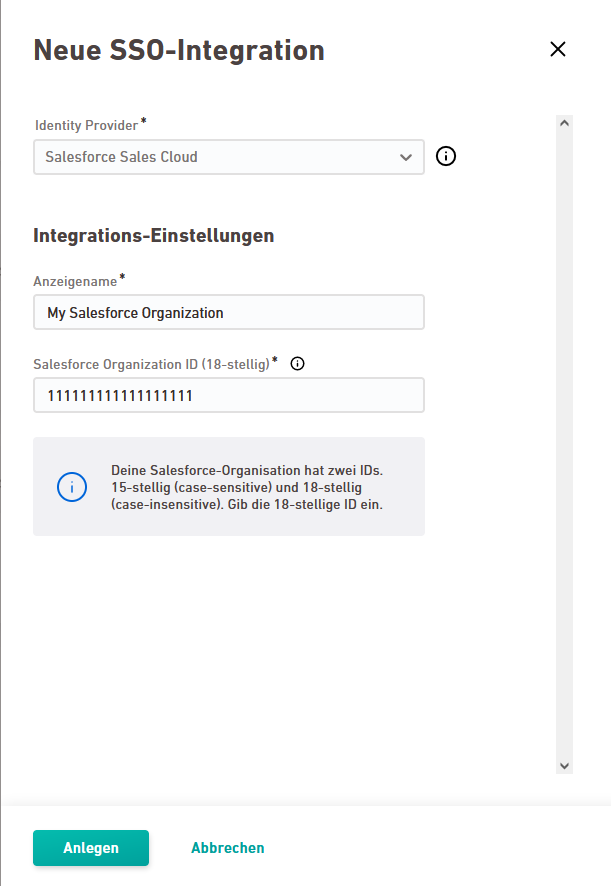Click the Neue SSO-Integration title
Screen dimensions: 611x886
(x=179, y=50)
